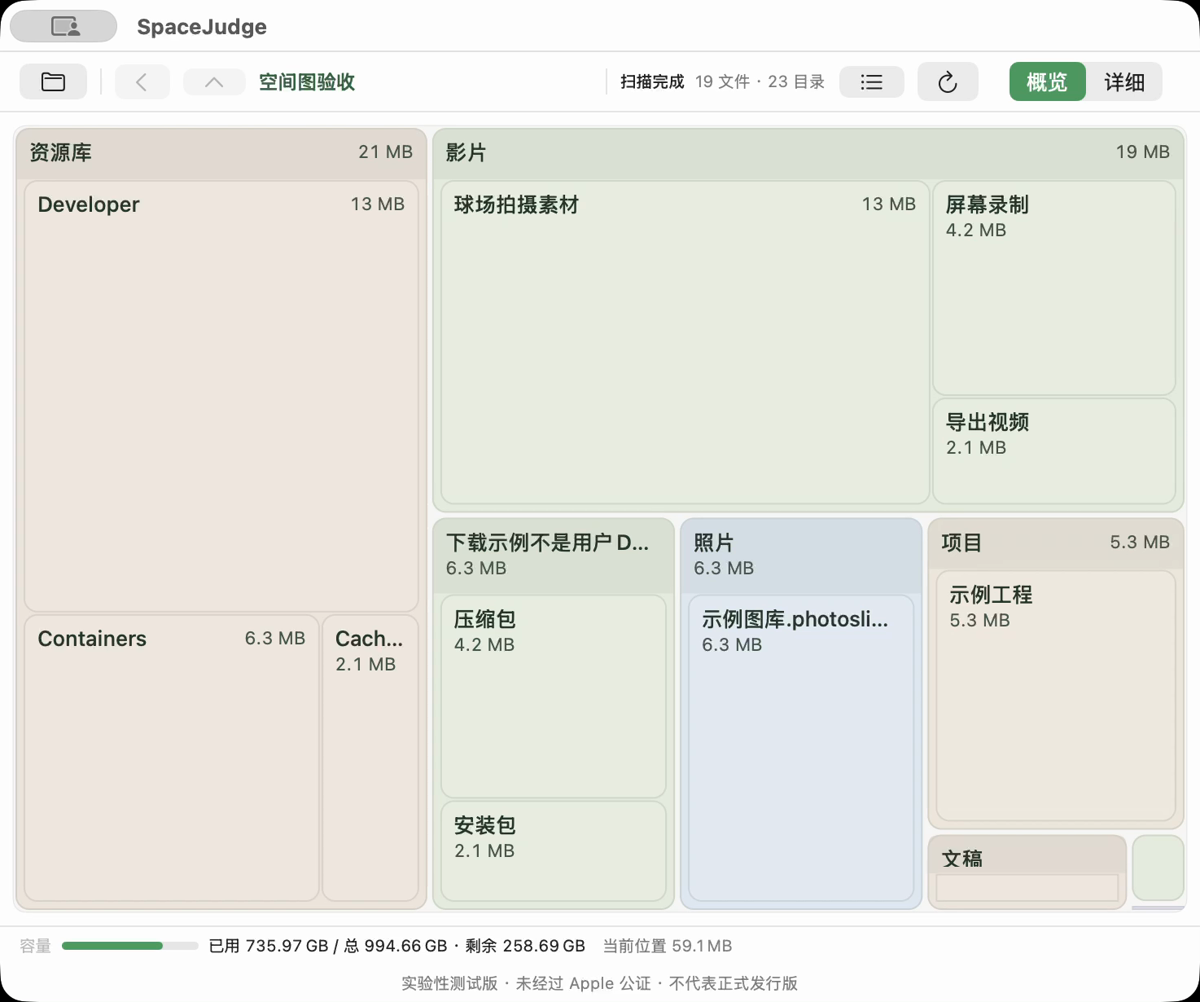This screenshot has height=1002, width=1200.
Task: Switch to the 详细 tab
Action: 1124,82
